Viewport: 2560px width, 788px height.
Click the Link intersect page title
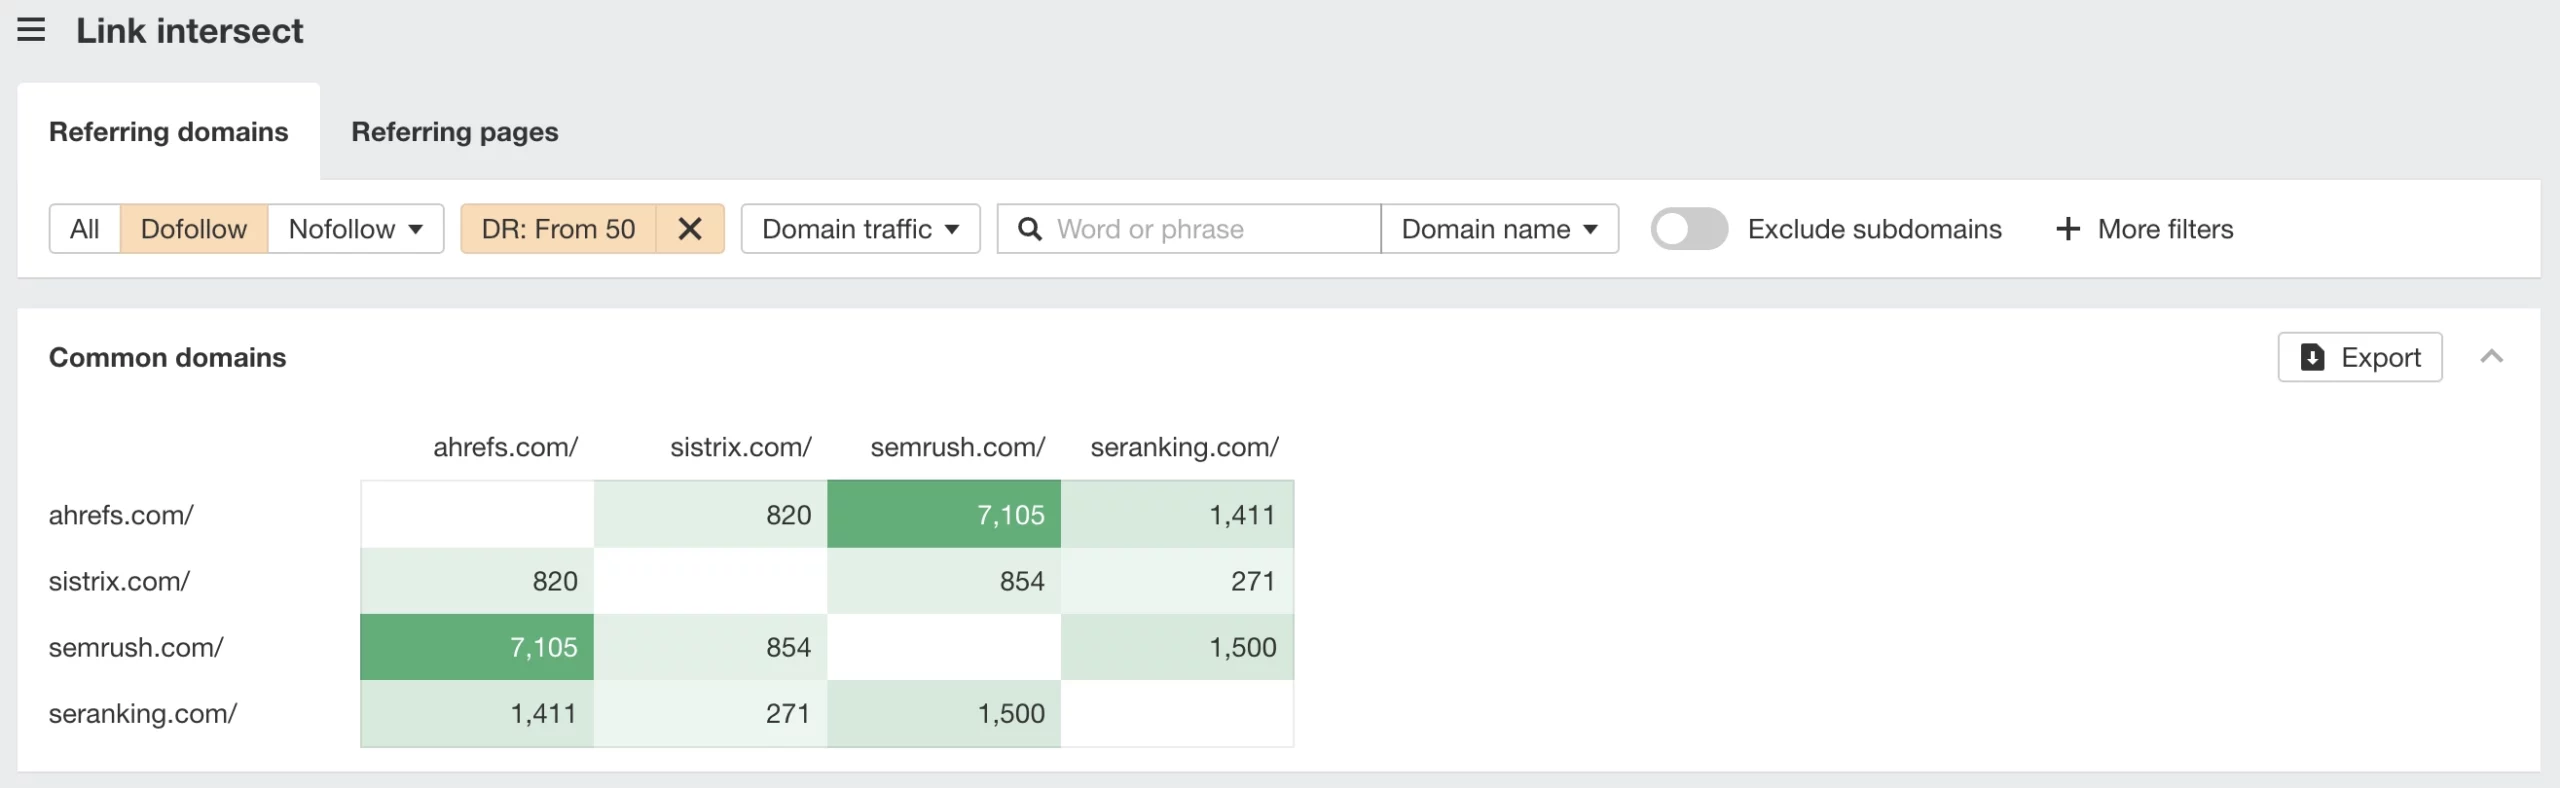click(189, 31)
